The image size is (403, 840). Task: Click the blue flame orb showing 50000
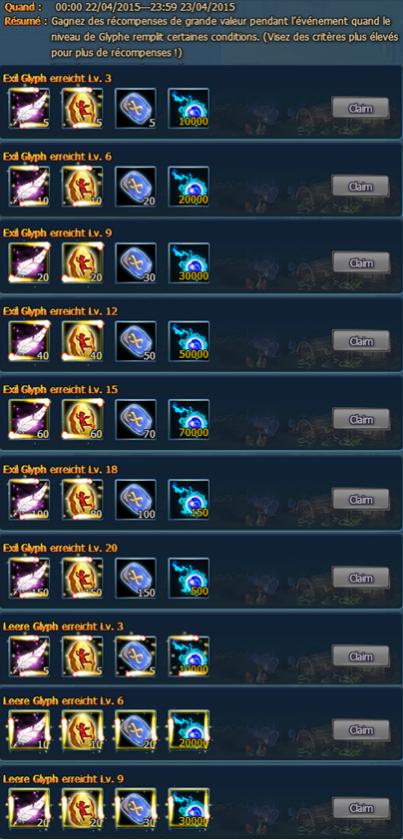[x=189, y=341]
